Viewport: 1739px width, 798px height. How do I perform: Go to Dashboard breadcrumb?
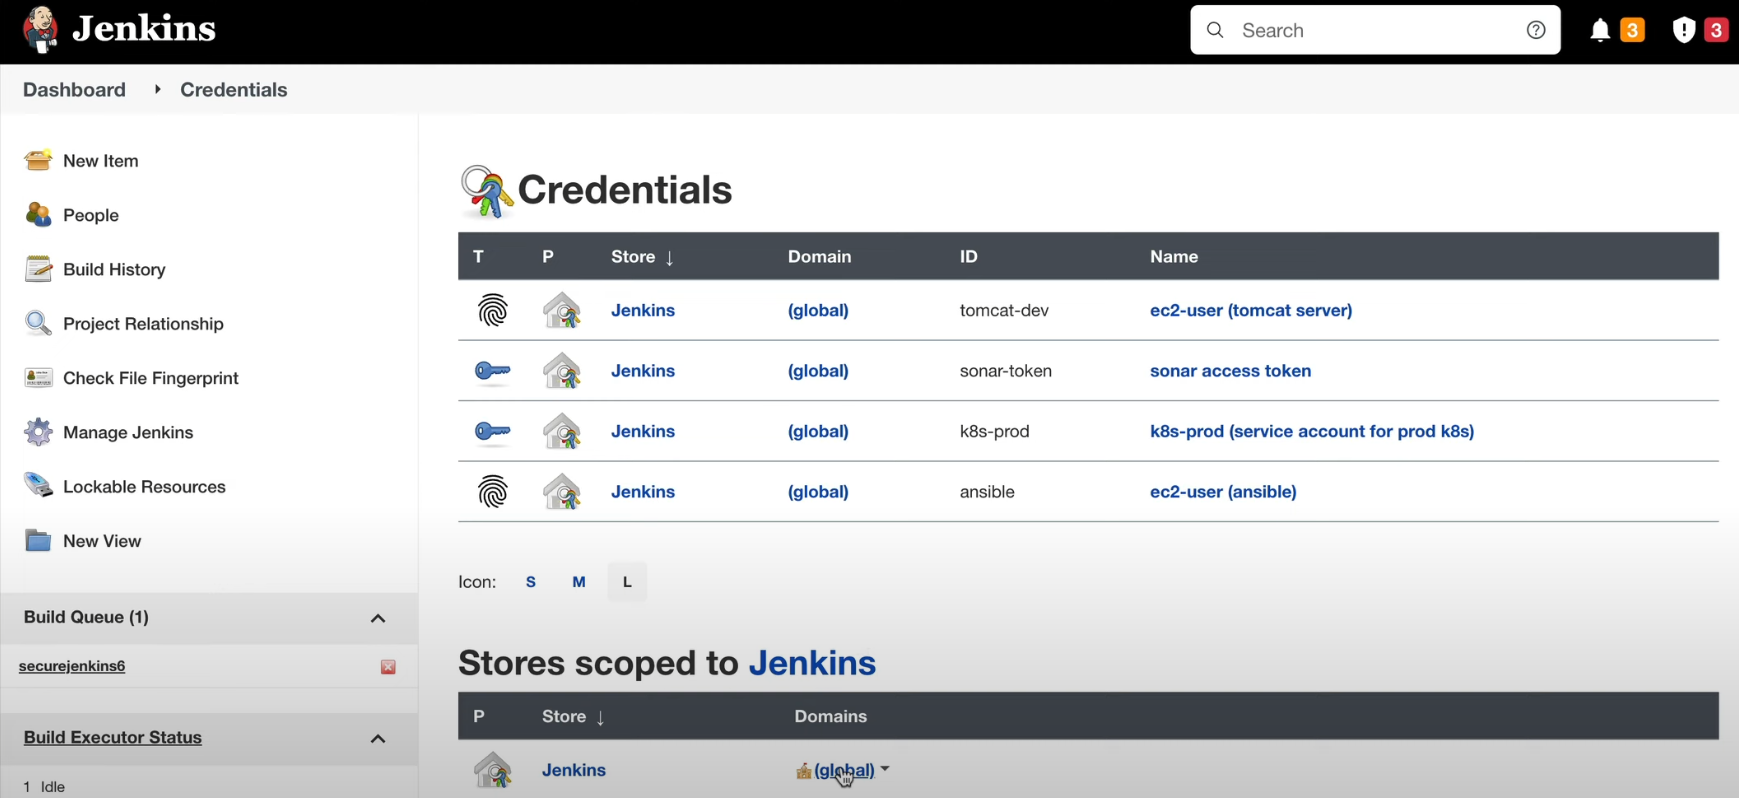pos(74,89)
